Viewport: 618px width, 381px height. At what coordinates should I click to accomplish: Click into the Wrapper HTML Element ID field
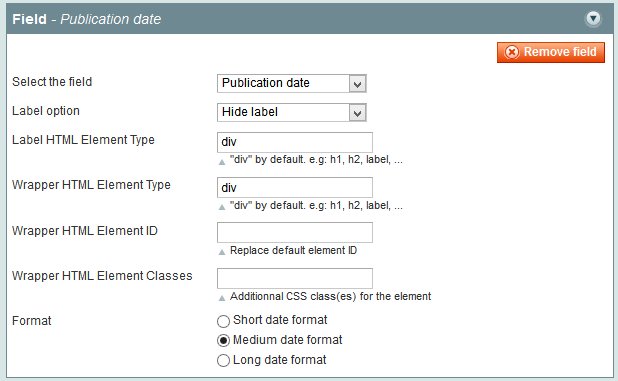point(295,232)
